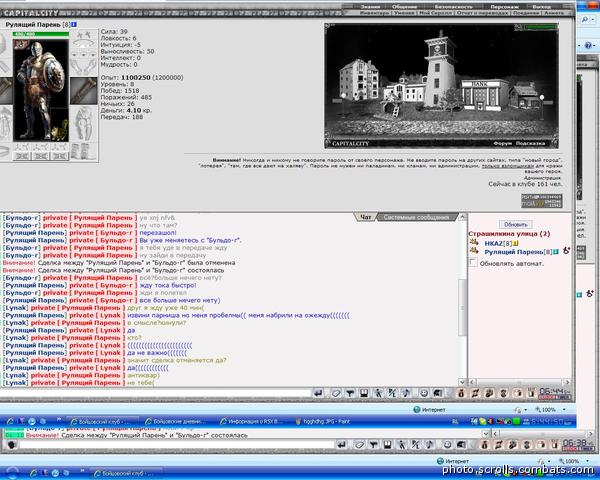The width and height of the screenshot is (600, 480).
Task: Switch to the hgghdhg.JPG - Paint taskbar window
Action: click(x=322, y=421)
